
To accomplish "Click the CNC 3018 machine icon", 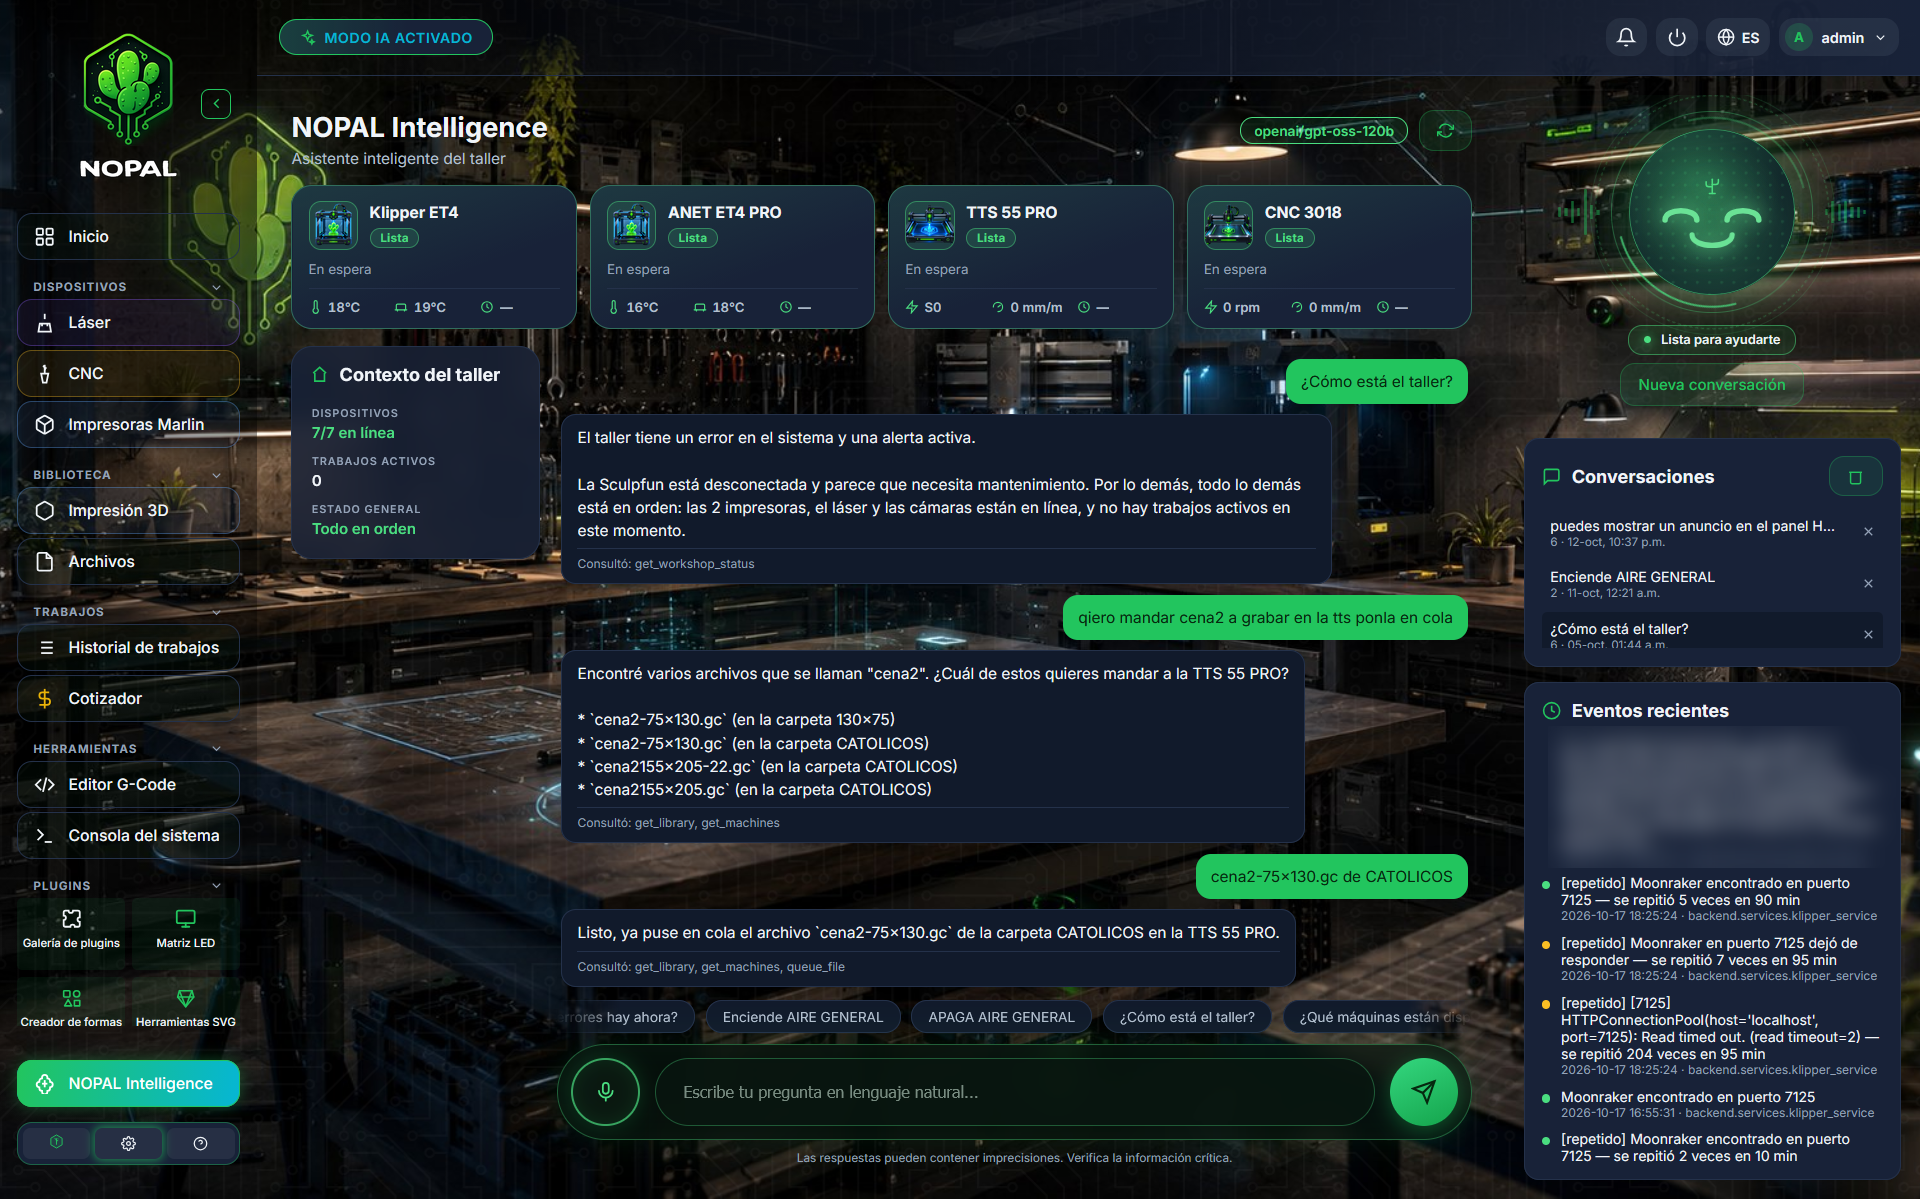I will tap(1228, 225).
